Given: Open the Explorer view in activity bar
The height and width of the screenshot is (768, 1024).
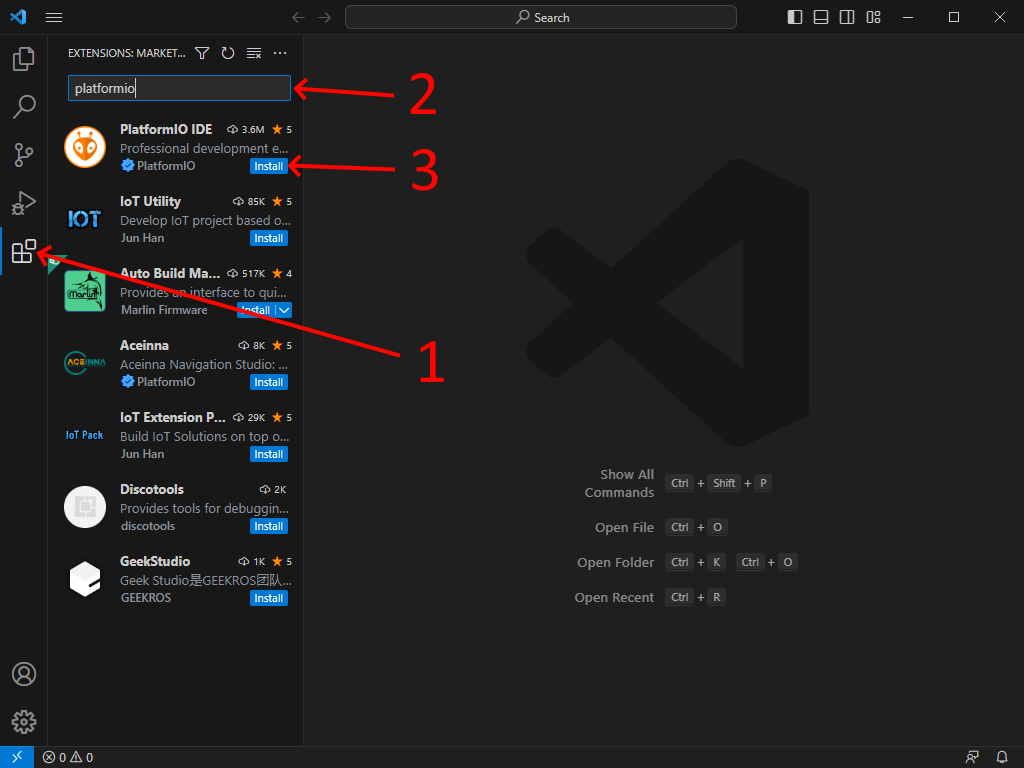Looking at the screenshot, I should pyautogui.click(x=24, y=59).
